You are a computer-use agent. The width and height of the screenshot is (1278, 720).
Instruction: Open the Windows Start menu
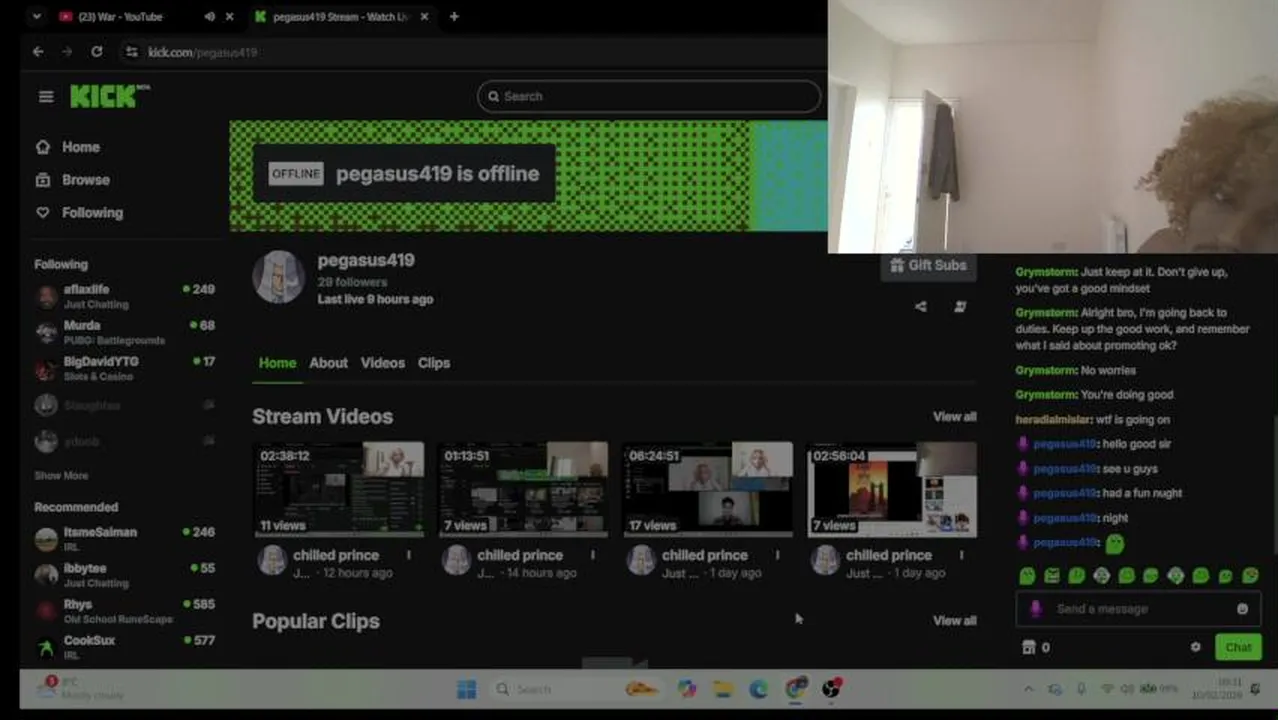[466, 689]
